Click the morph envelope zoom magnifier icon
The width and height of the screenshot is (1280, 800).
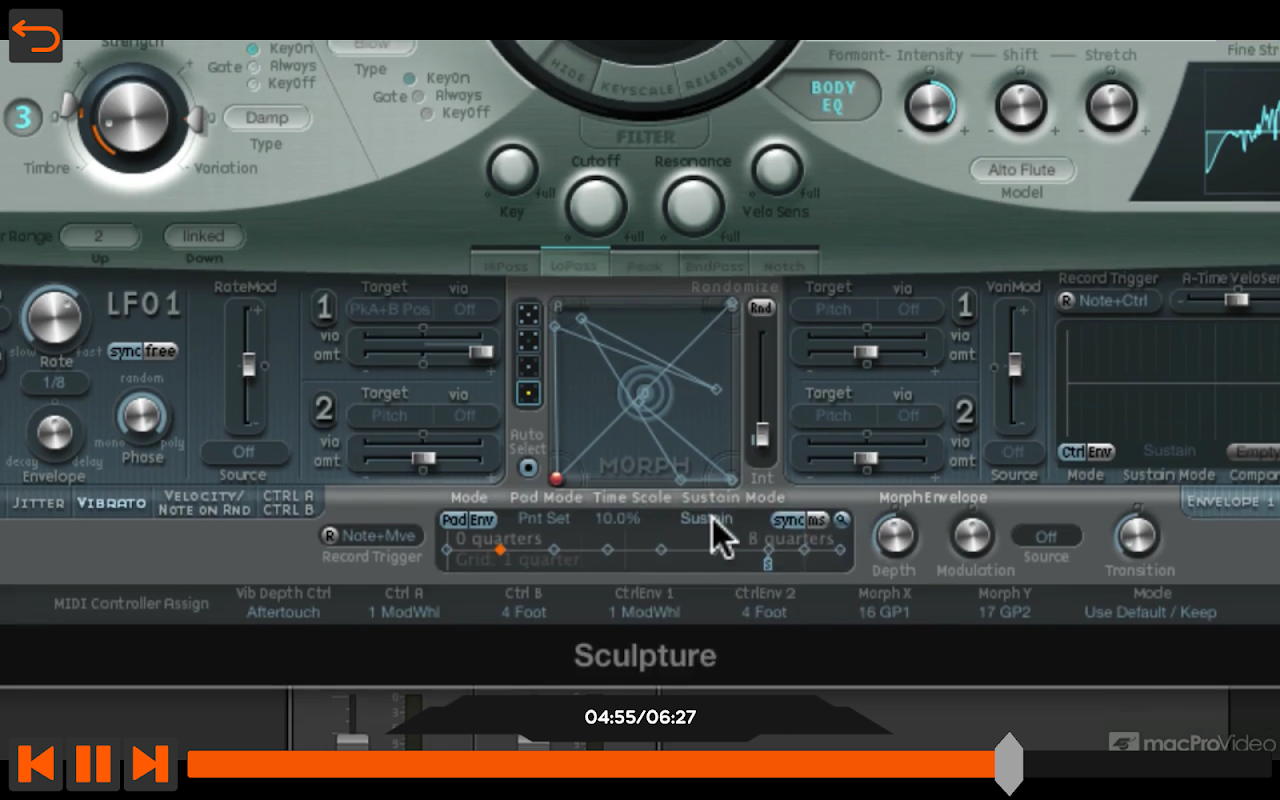[842, 519]
